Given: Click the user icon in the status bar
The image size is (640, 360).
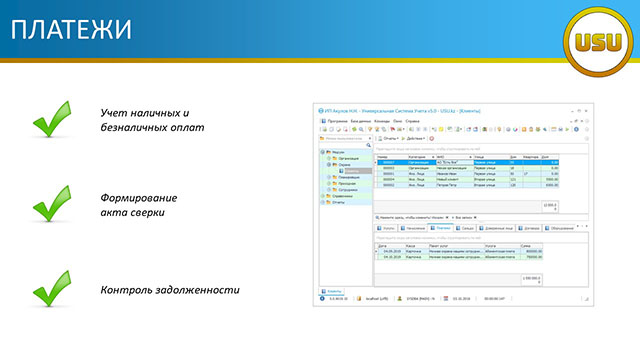Looking at the screenshot, I should point(400,299).
